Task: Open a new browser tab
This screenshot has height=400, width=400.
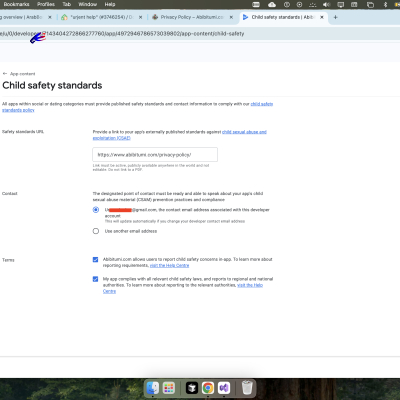Action: [335, 17]
